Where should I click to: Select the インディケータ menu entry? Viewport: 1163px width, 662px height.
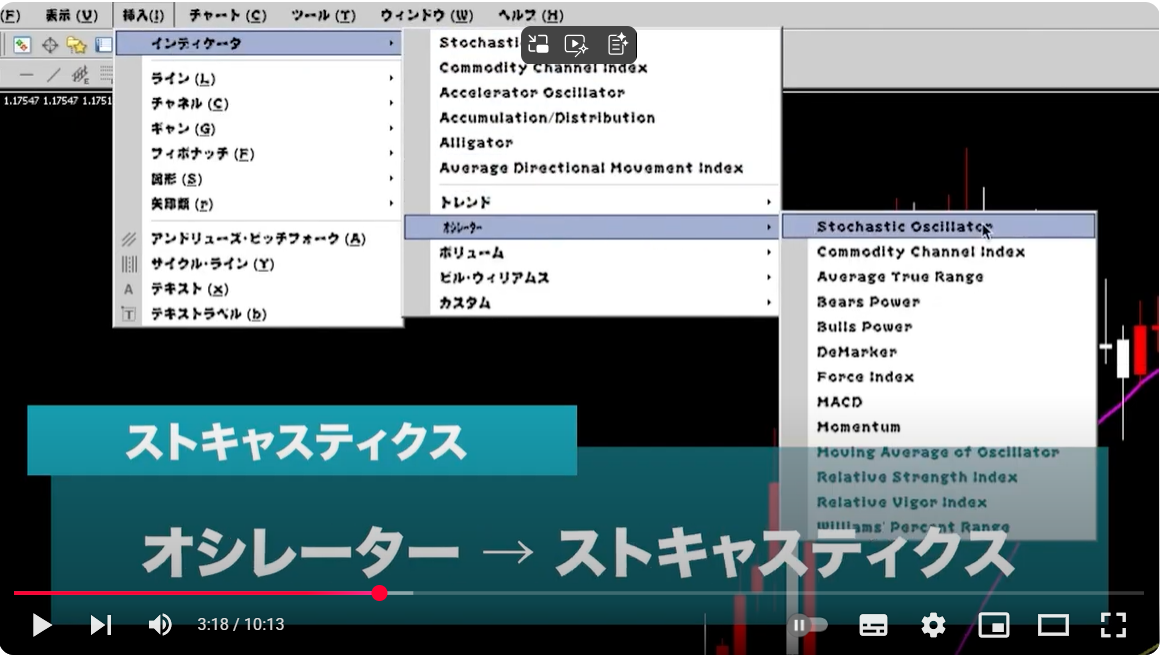tap(260, 44)
